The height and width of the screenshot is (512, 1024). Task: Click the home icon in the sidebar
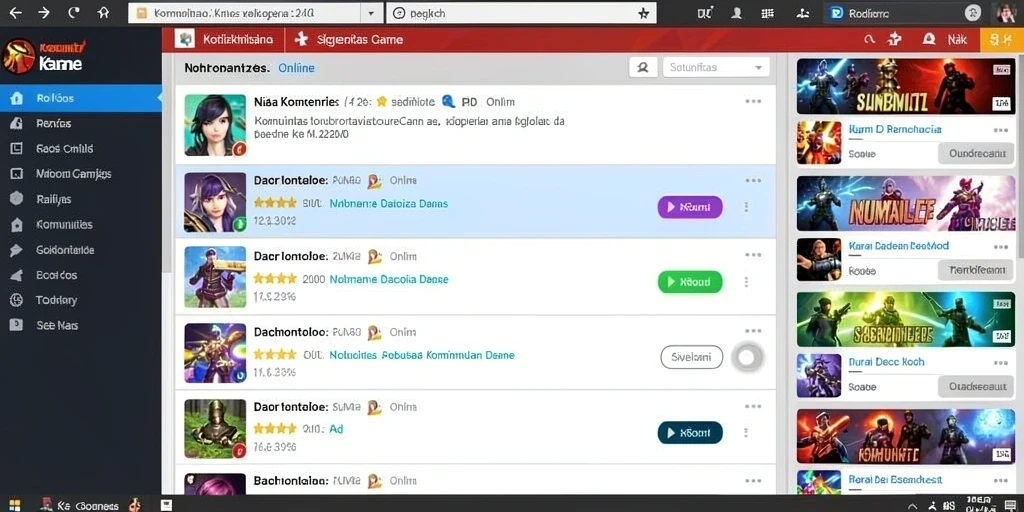pos(17,99)
